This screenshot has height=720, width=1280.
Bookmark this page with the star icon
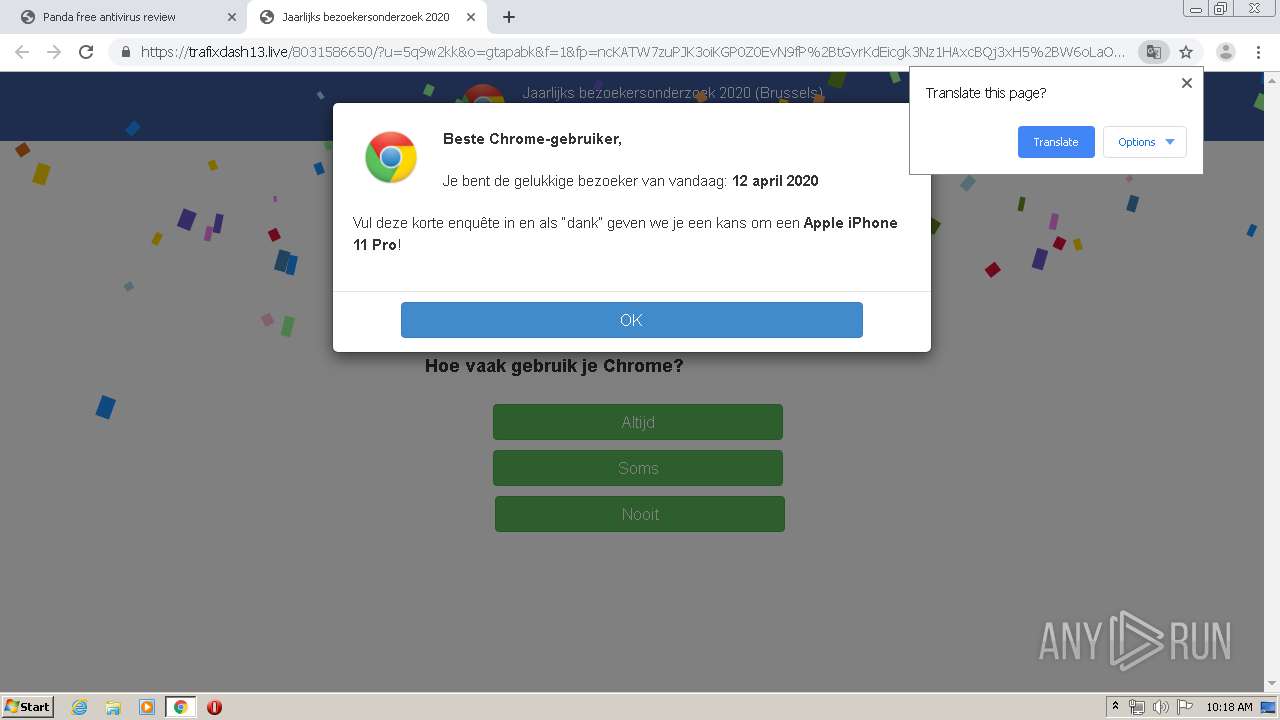click(1186, 52)
